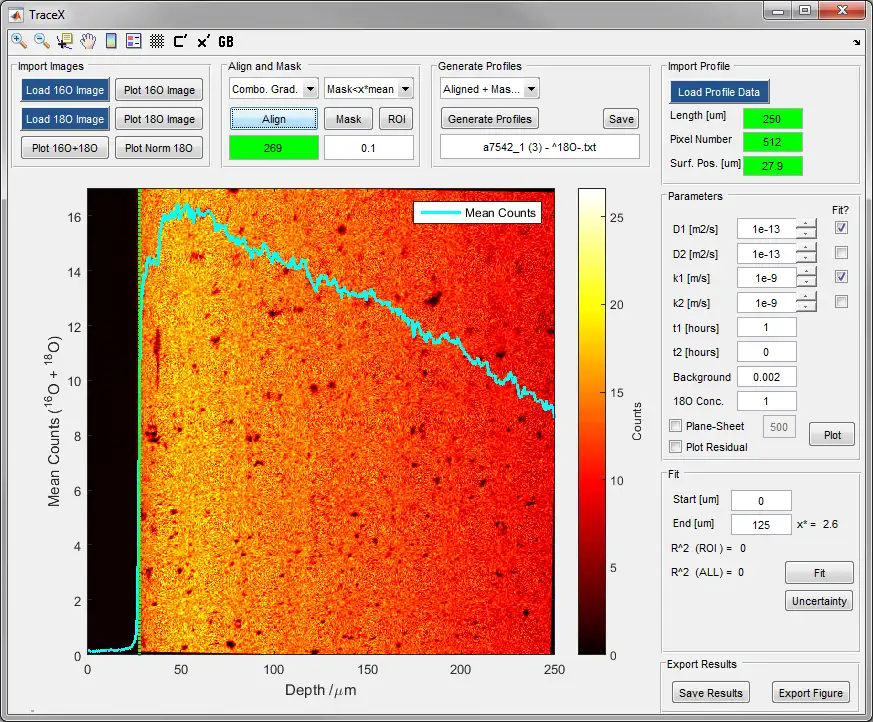Activate the Data Cursor tool
The height and width of the screenshot is (722, 873).
[x=65, y=41]
